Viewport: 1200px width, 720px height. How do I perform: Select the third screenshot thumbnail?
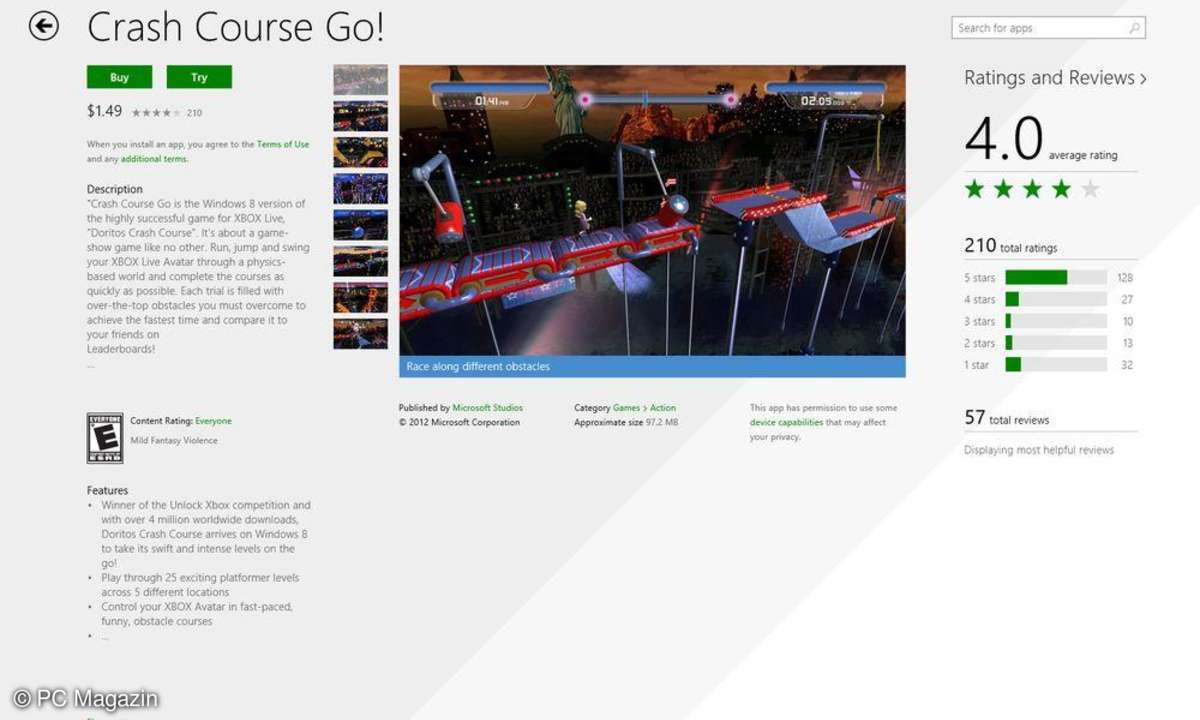tap(360, 152)
